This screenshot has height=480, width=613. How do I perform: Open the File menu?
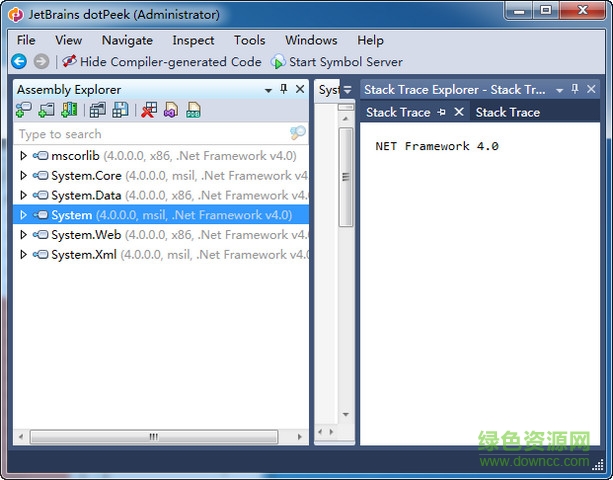pos(26,40)
